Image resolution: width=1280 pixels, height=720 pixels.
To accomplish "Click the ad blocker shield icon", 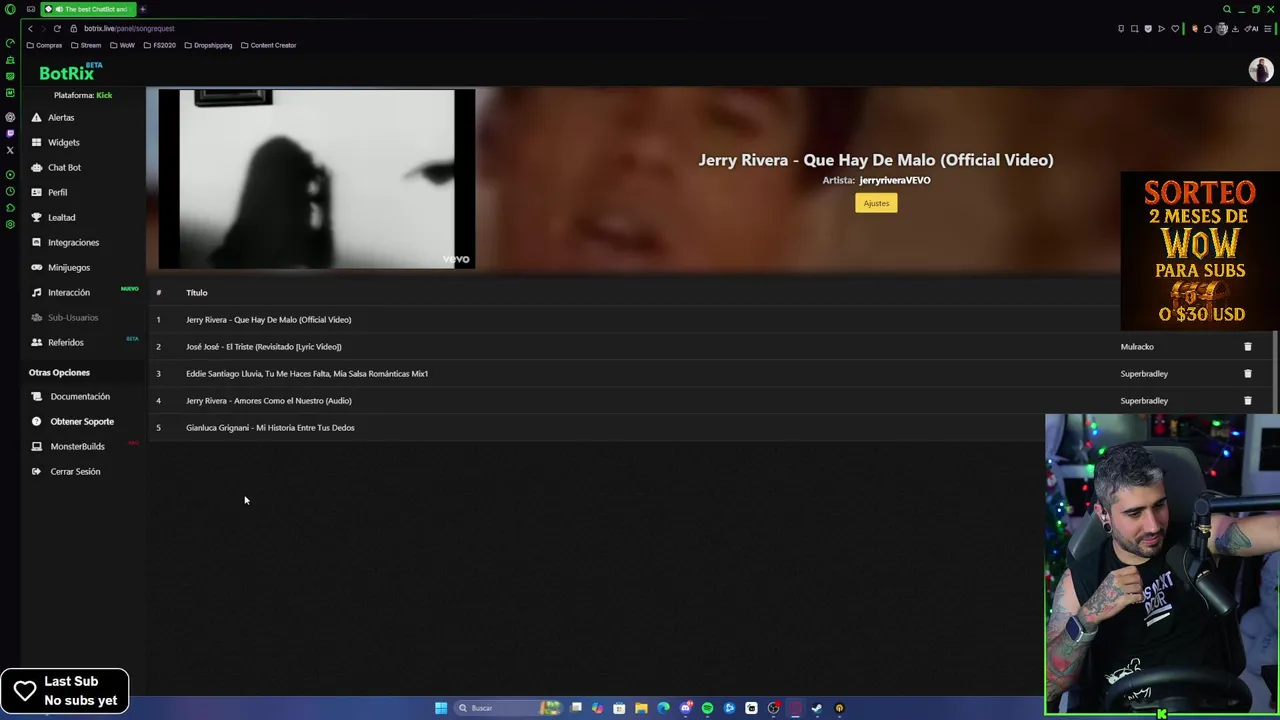I will tap(1148, 28).
